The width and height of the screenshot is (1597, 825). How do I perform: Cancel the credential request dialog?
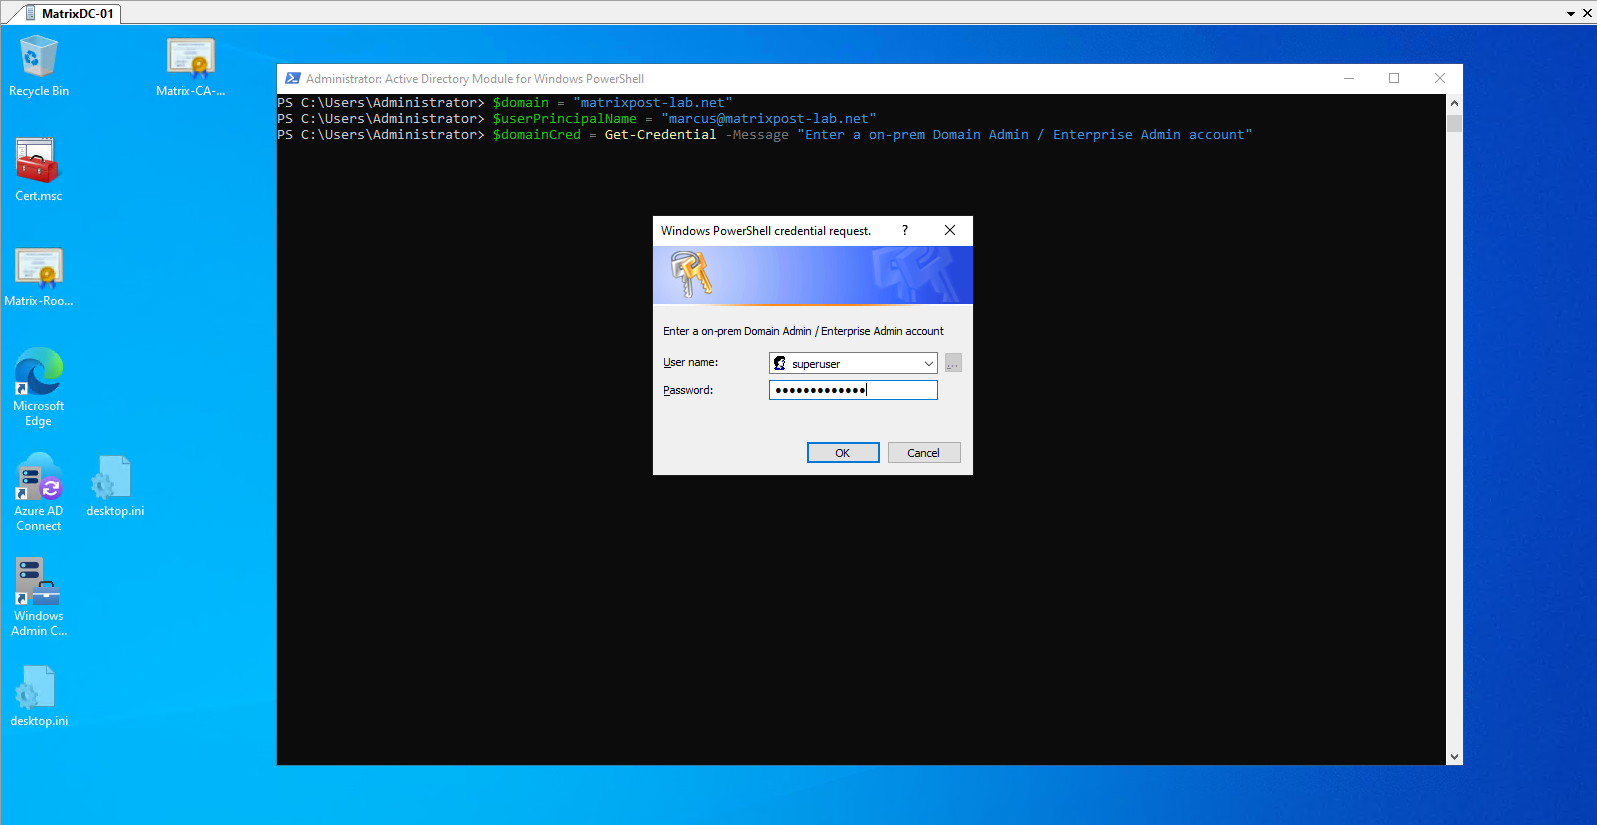point(924,453)
